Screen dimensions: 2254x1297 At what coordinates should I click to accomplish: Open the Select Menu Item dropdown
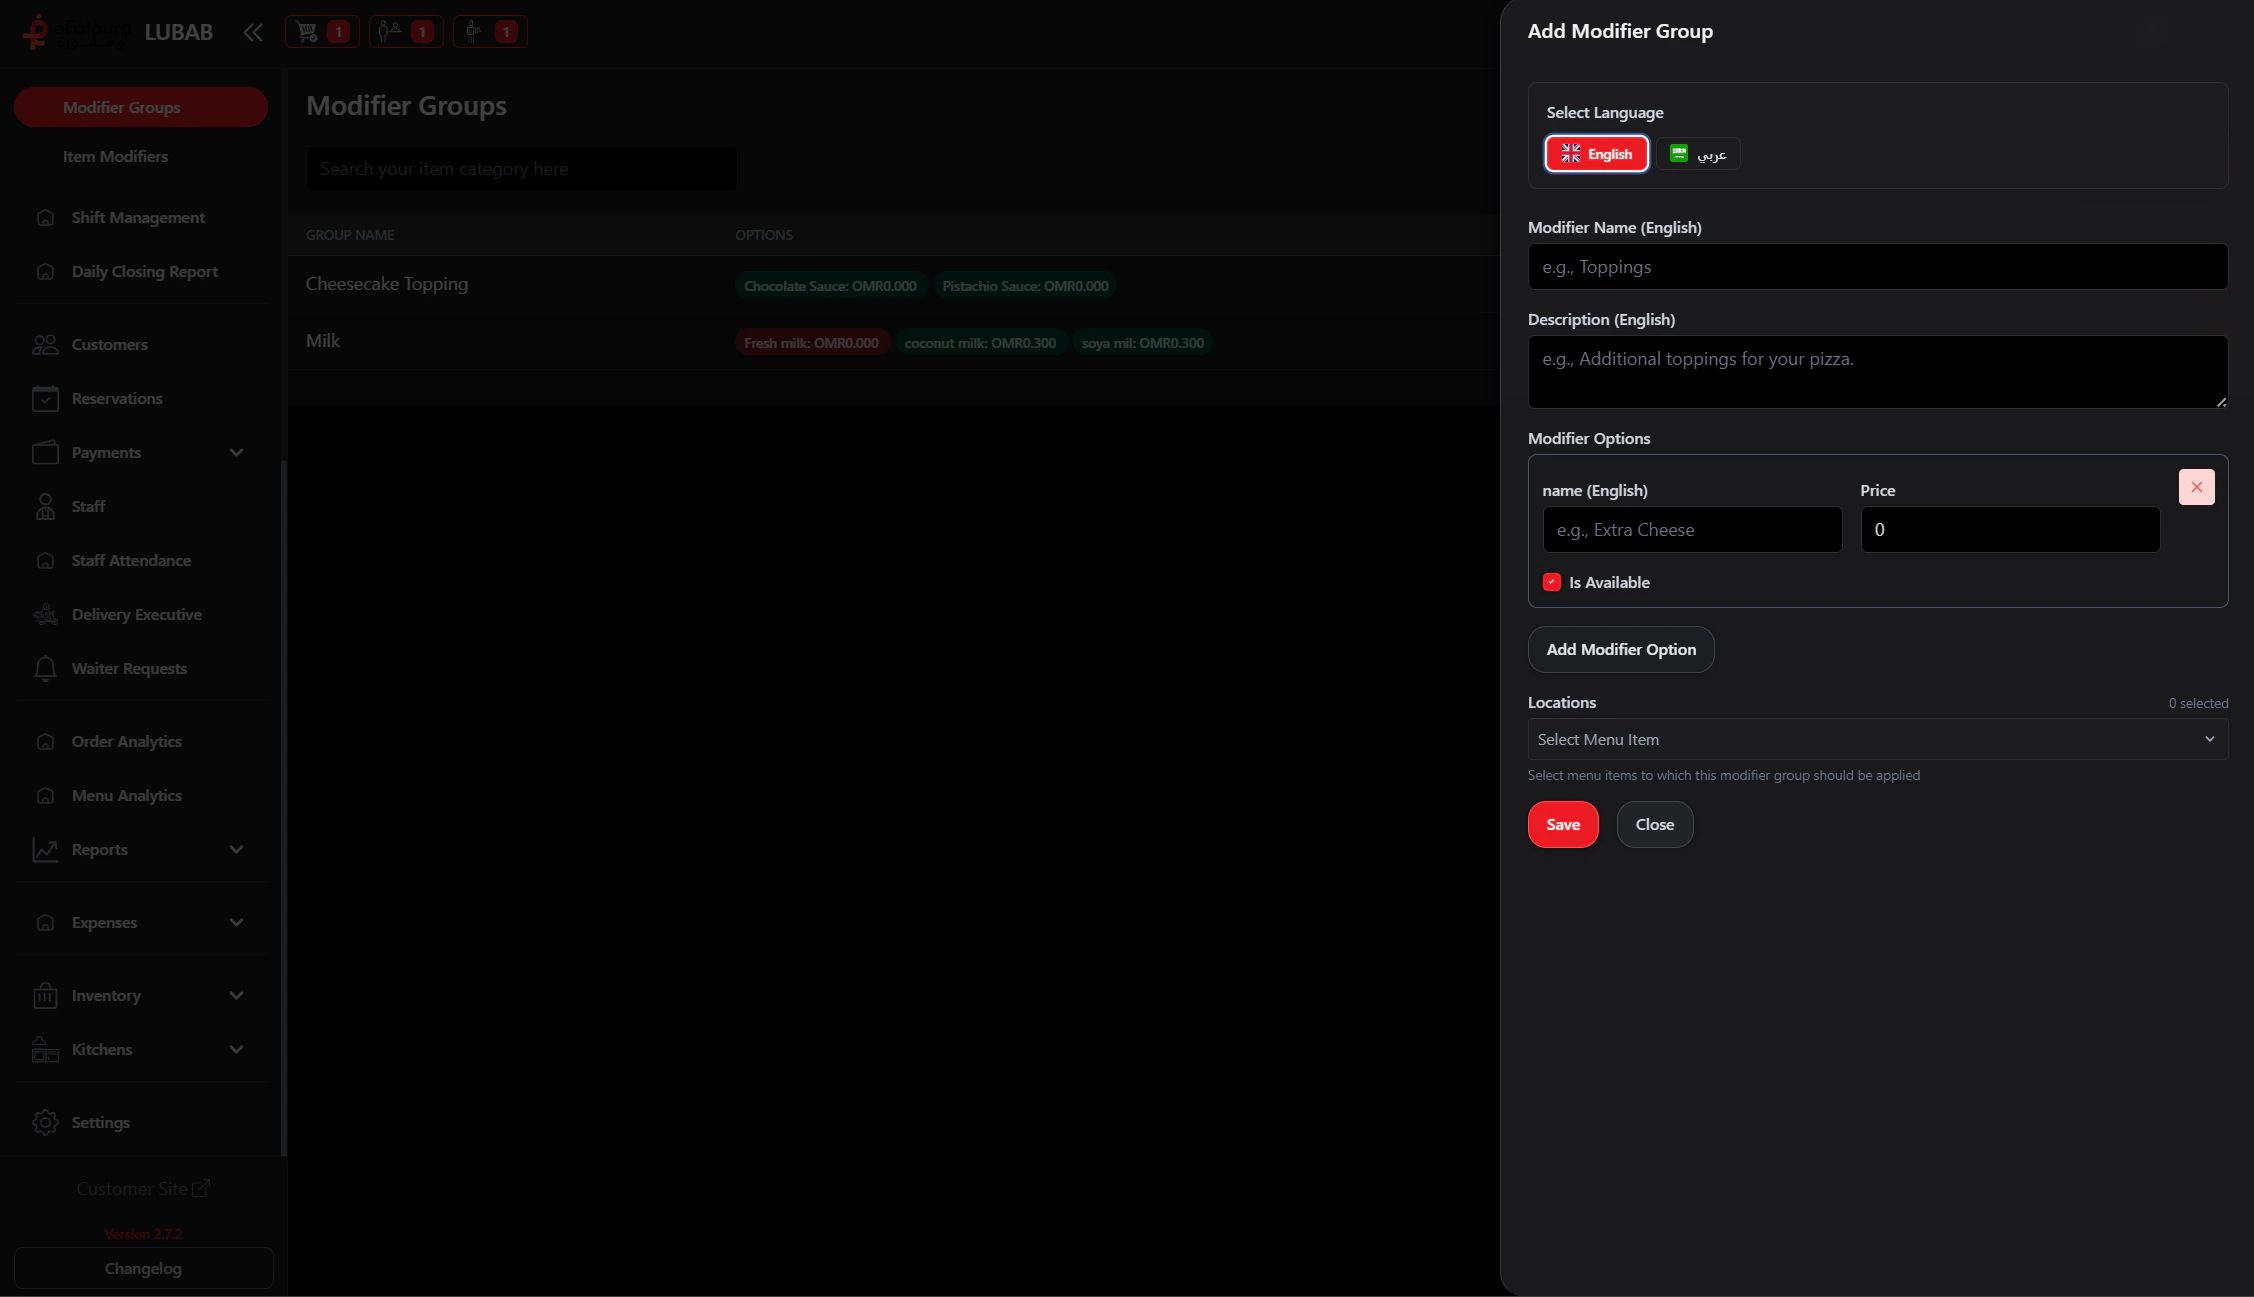1877,739
